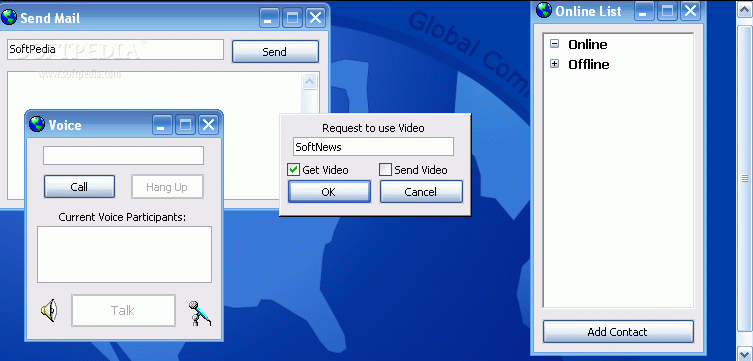Click the Hang Up button
This screenshot has width=753, height=361.
point(167,187)
